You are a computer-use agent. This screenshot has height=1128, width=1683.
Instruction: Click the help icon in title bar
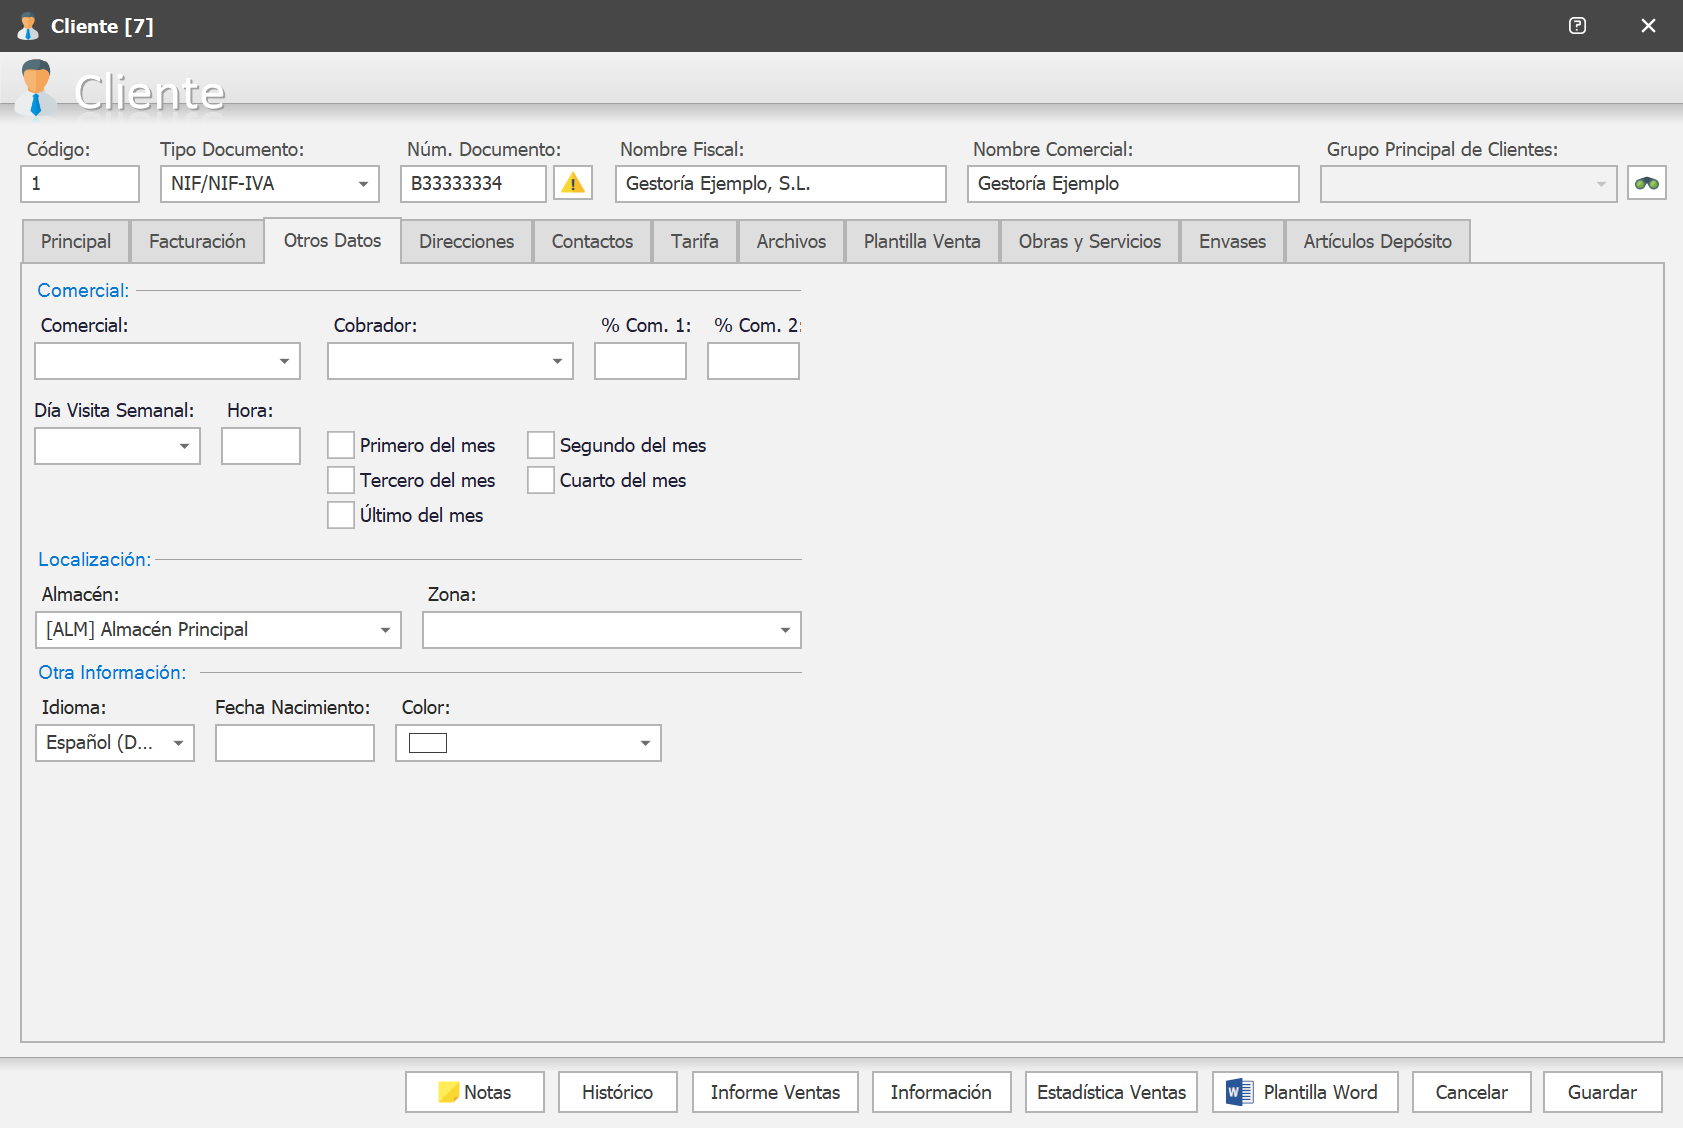click(x=1577, y=26)
